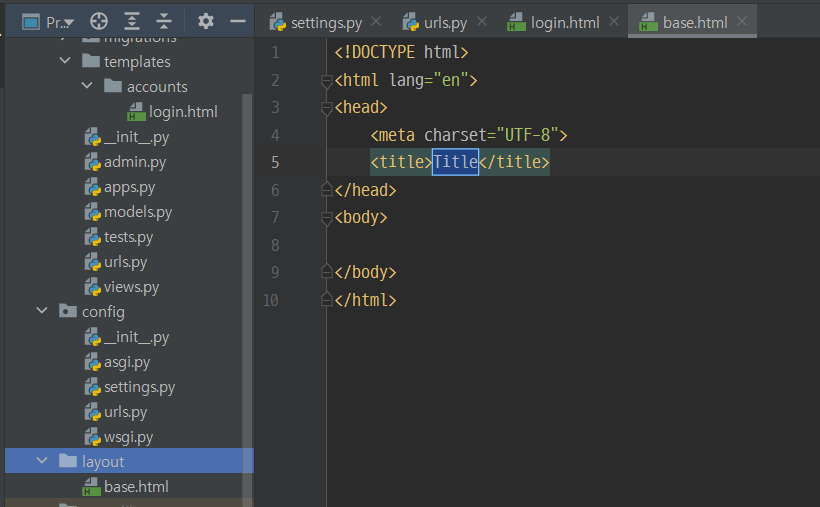Select admin.py in the project tree
Screen dimensions: 820x507
(134, 162)
